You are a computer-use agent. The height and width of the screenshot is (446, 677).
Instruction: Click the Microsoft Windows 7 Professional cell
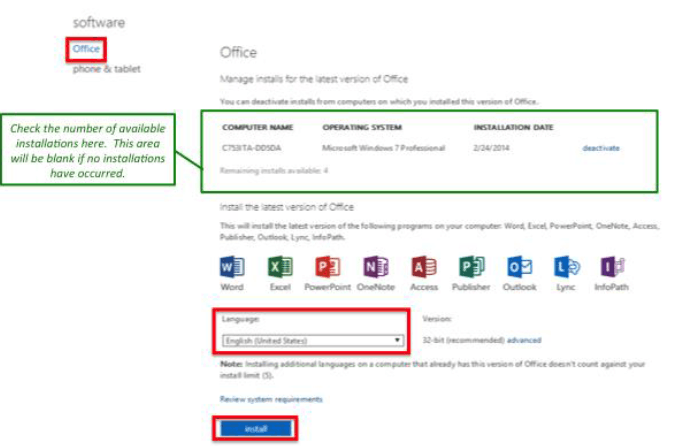pyautogui.click(x=383, y=148)
